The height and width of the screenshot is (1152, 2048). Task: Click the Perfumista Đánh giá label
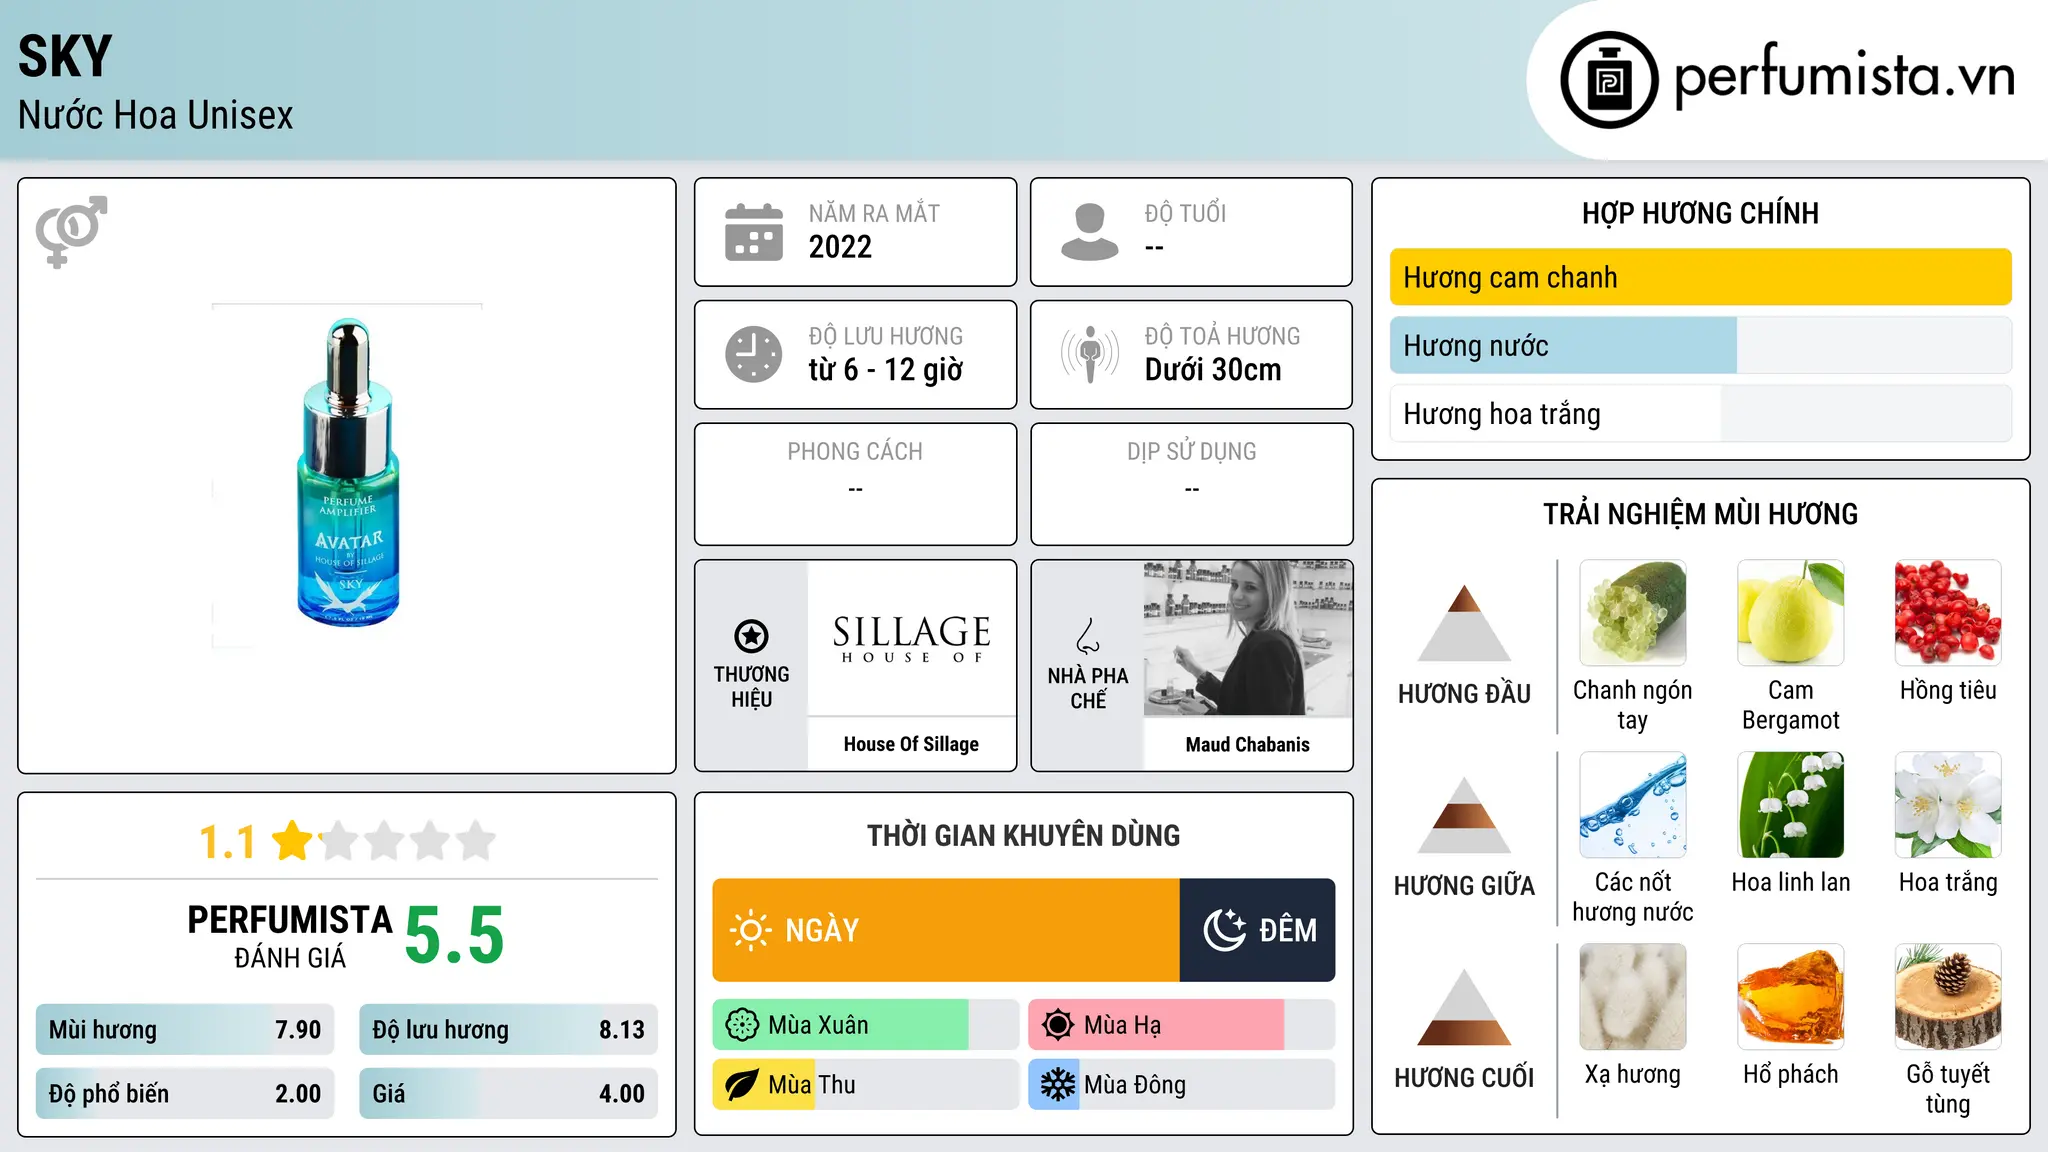click(290, 936)
